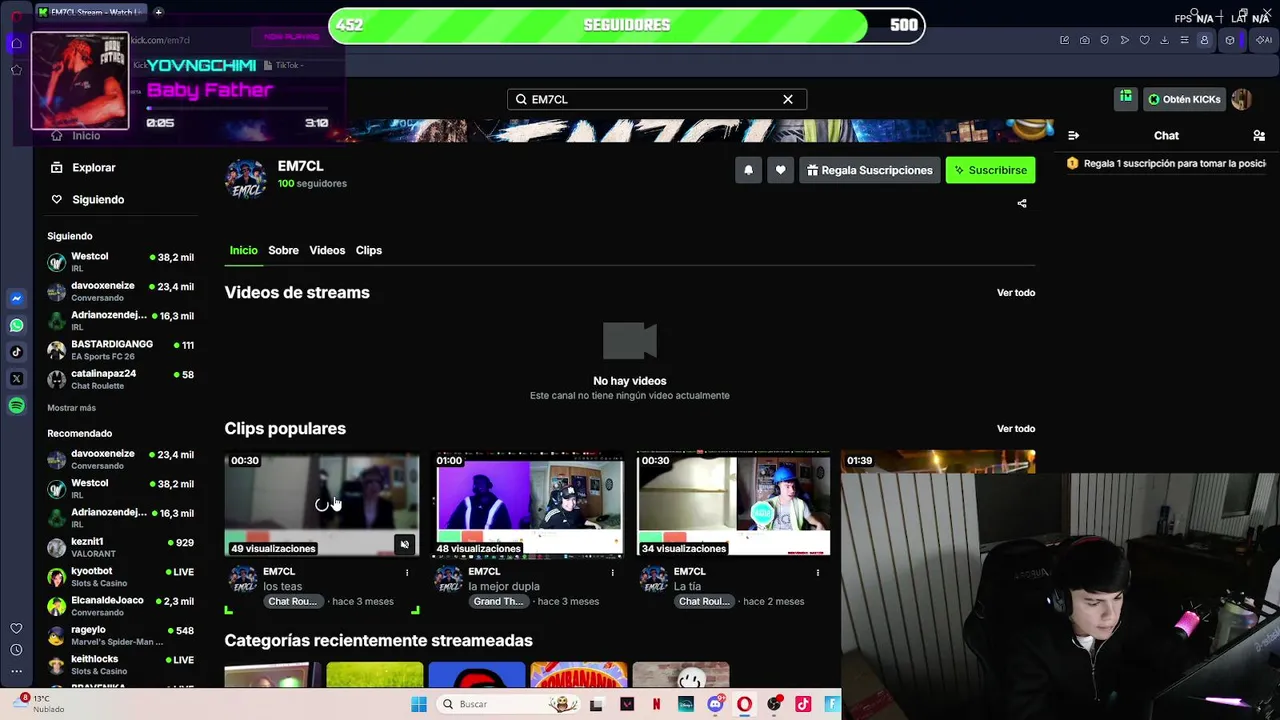Open Netflix from the taskbar
The image size is (1280, 720).
(656, 704)
